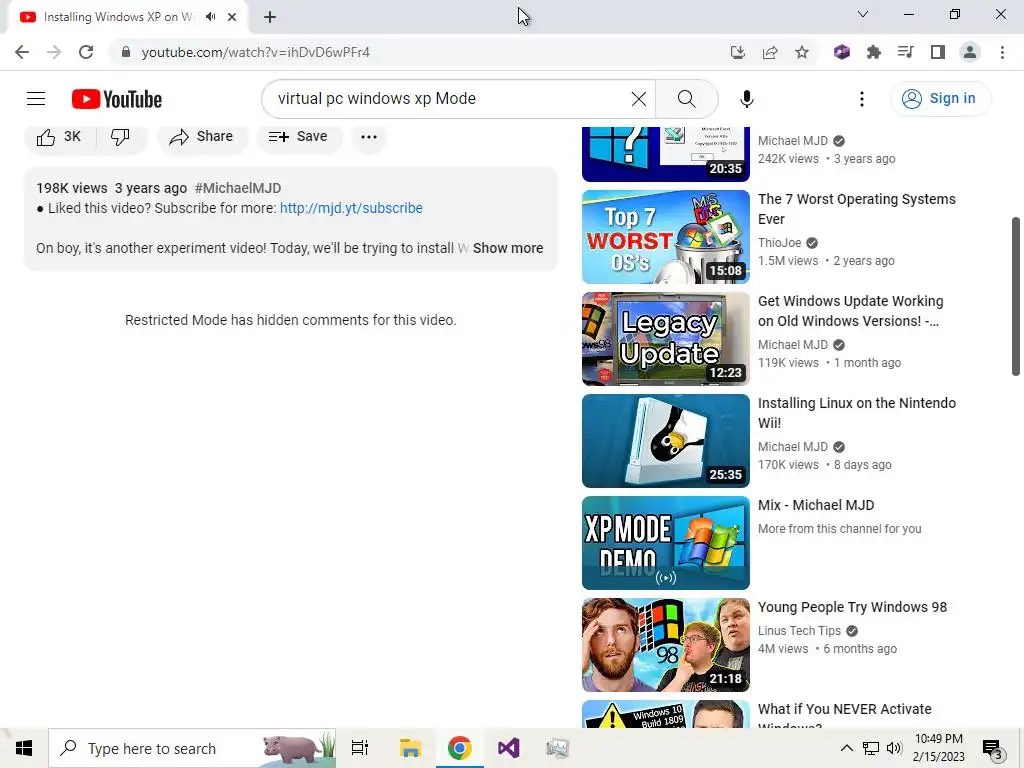1024x768 pixels.
Task: Open a new tab with plus
Action: [x=270, y=17]
